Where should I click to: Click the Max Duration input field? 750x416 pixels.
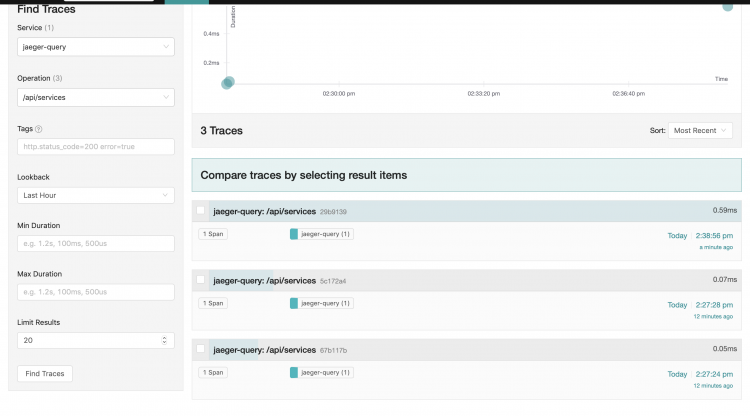96,292
